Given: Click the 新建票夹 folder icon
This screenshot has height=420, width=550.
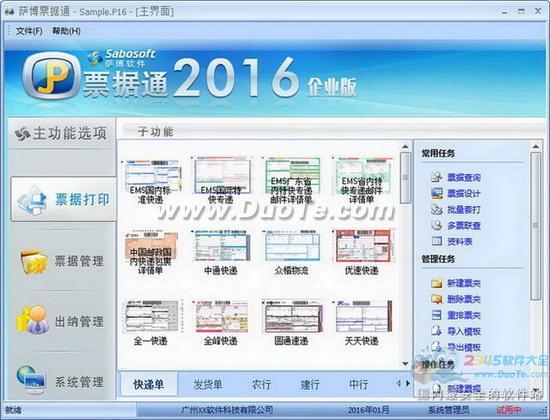Looking at the screenshot, I should click(437, 283).
